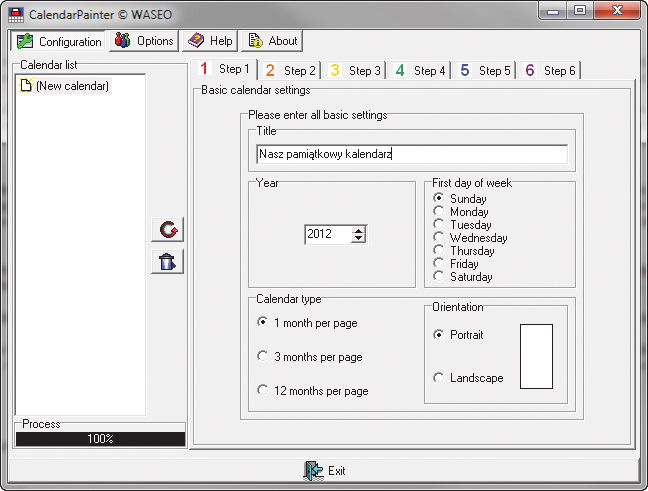The width and height of the screenshot is (648, 491).
Task: Click the 100% process progress bar
Action: (x=100, y=438)
